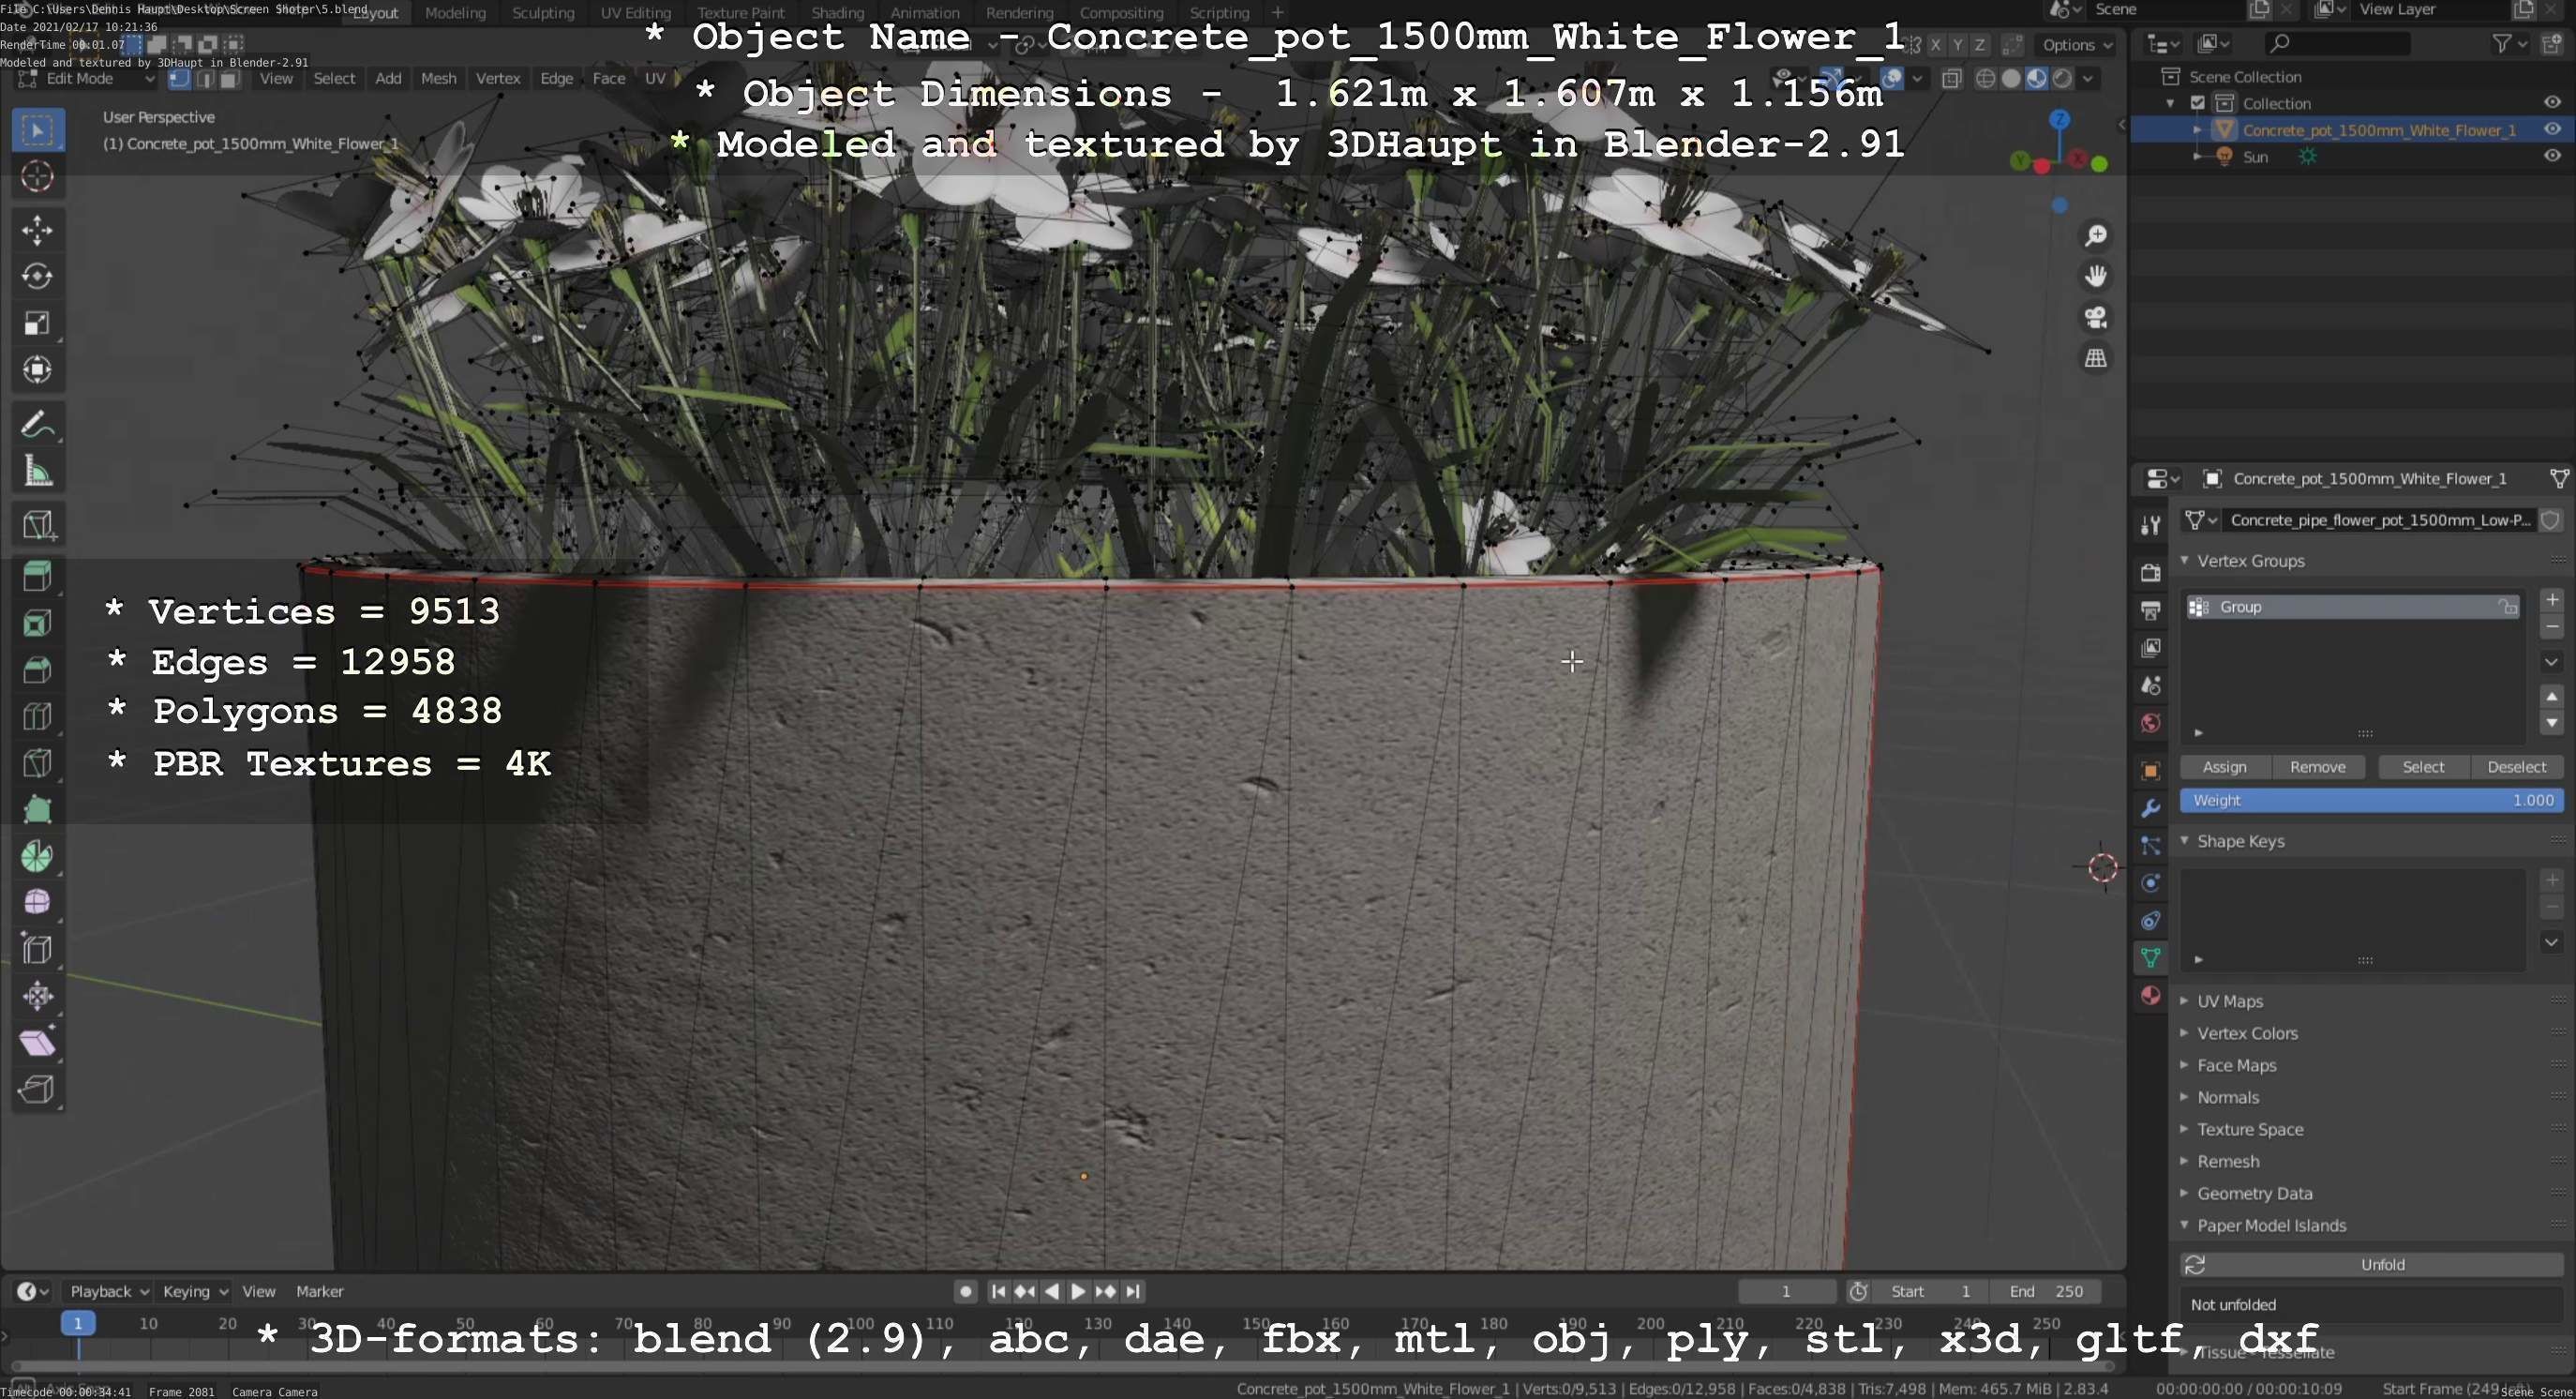Open the Options dropdown
Screen dimensions: 2576x1399
pyautogui.click(x=2077, y=45)
